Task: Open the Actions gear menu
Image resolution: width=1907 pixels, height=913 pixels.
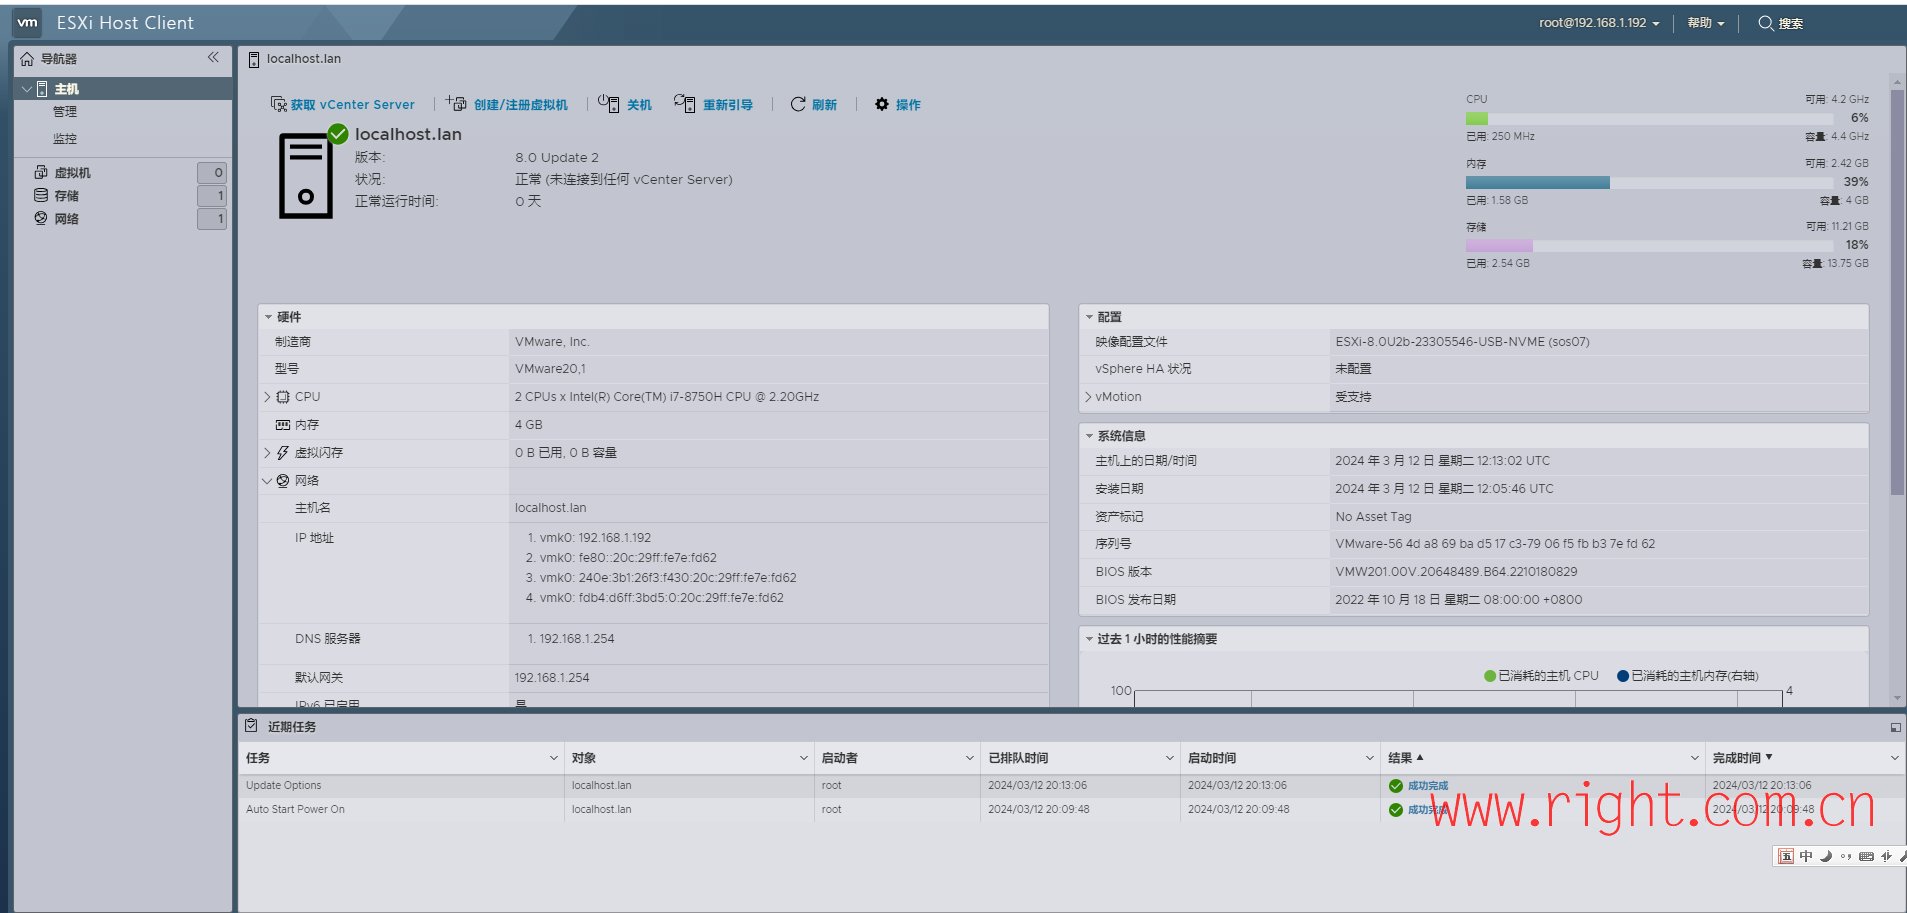Action: point(898,105)
